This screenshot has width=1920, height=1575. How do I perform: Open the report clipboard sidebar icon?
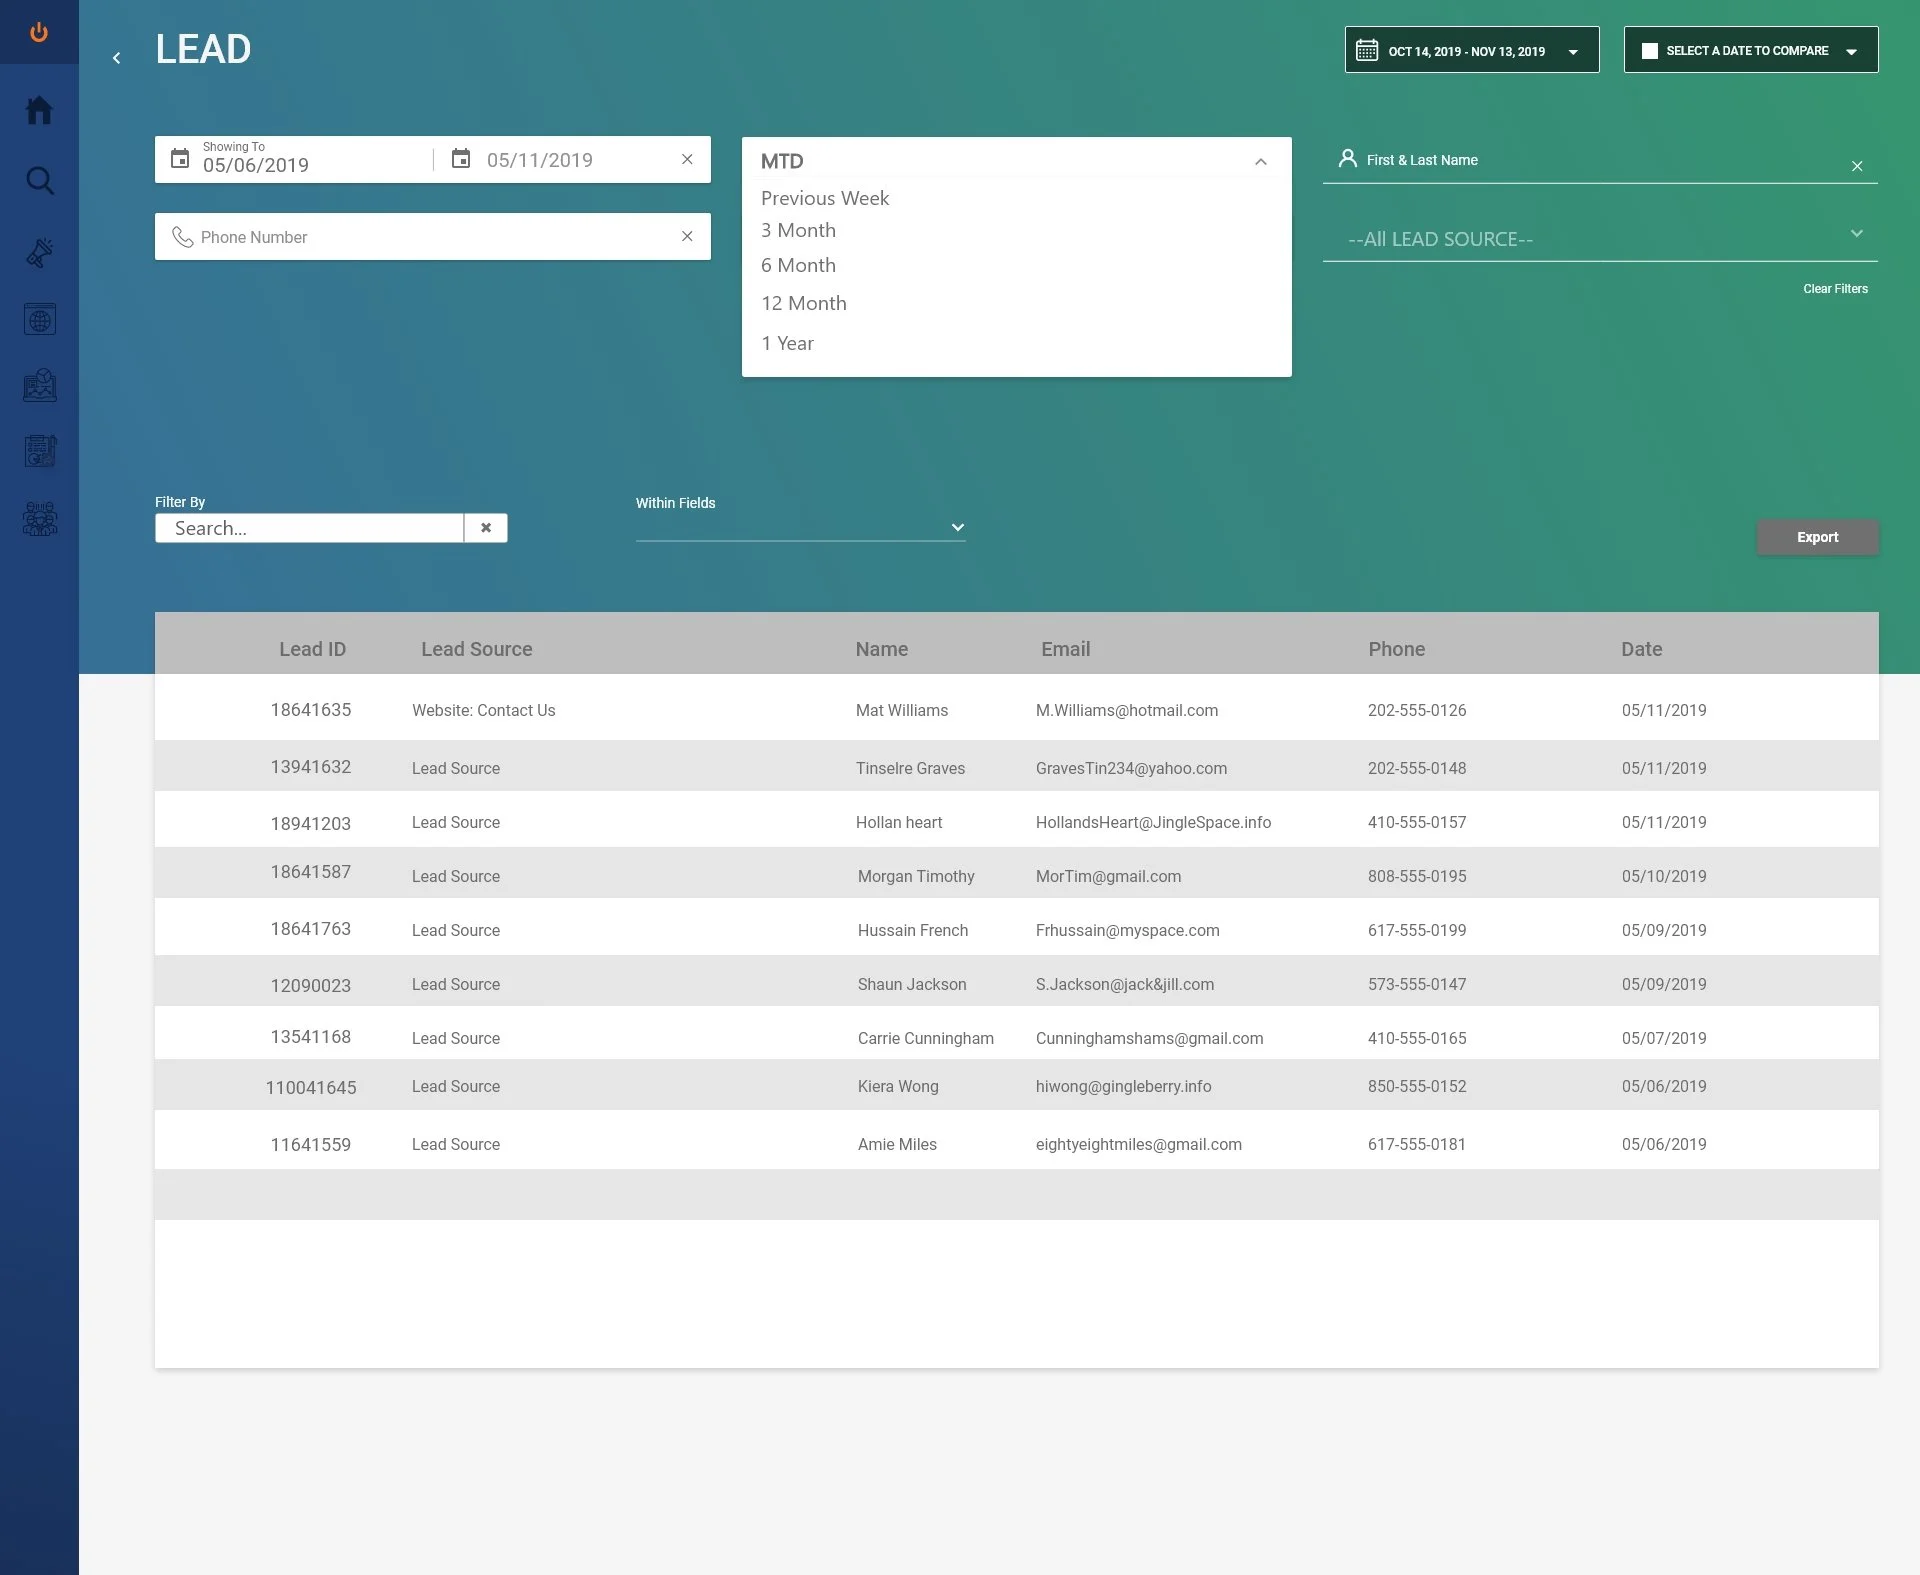39,452
